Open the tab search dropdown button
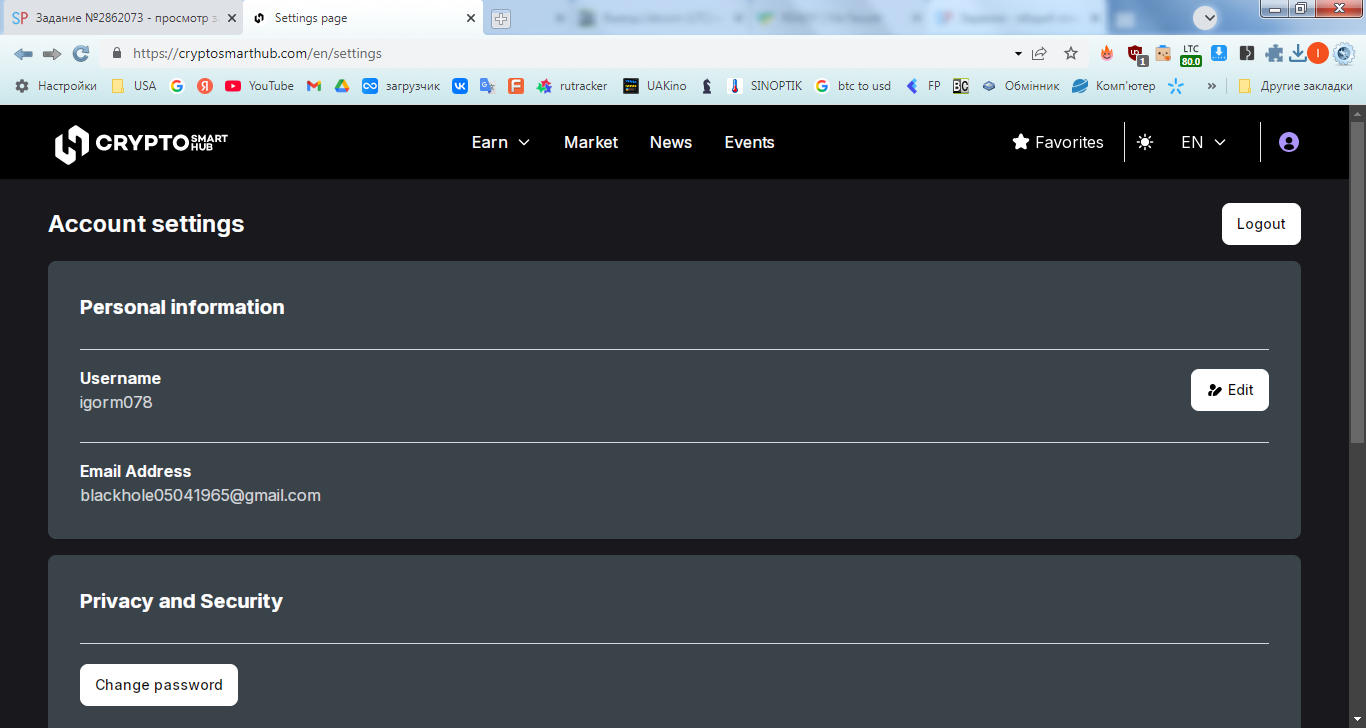The image size is (1366, 728). click(x=1206, y=17)
